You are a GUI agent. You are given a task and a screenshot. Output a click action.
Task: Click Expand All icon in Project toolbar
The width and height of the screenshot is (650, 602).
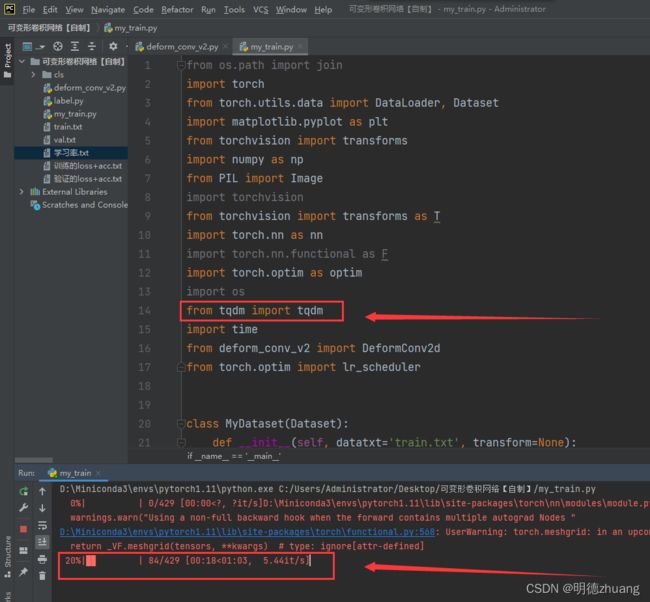tap(75, 46)
